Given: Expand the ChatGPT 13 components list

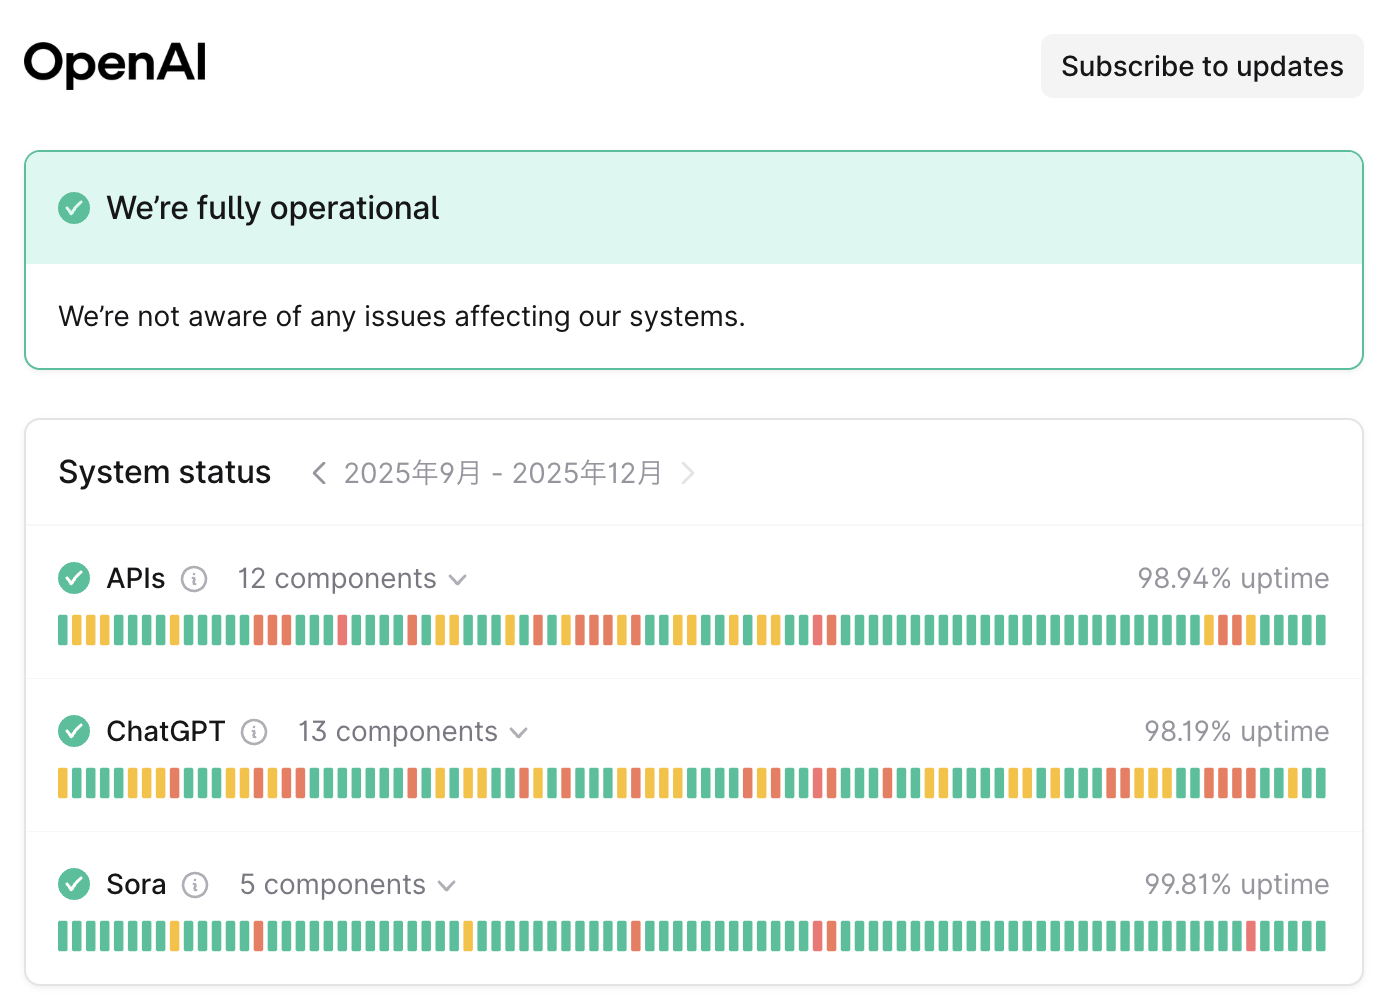Looking at the screenshot, I should 412,732.
